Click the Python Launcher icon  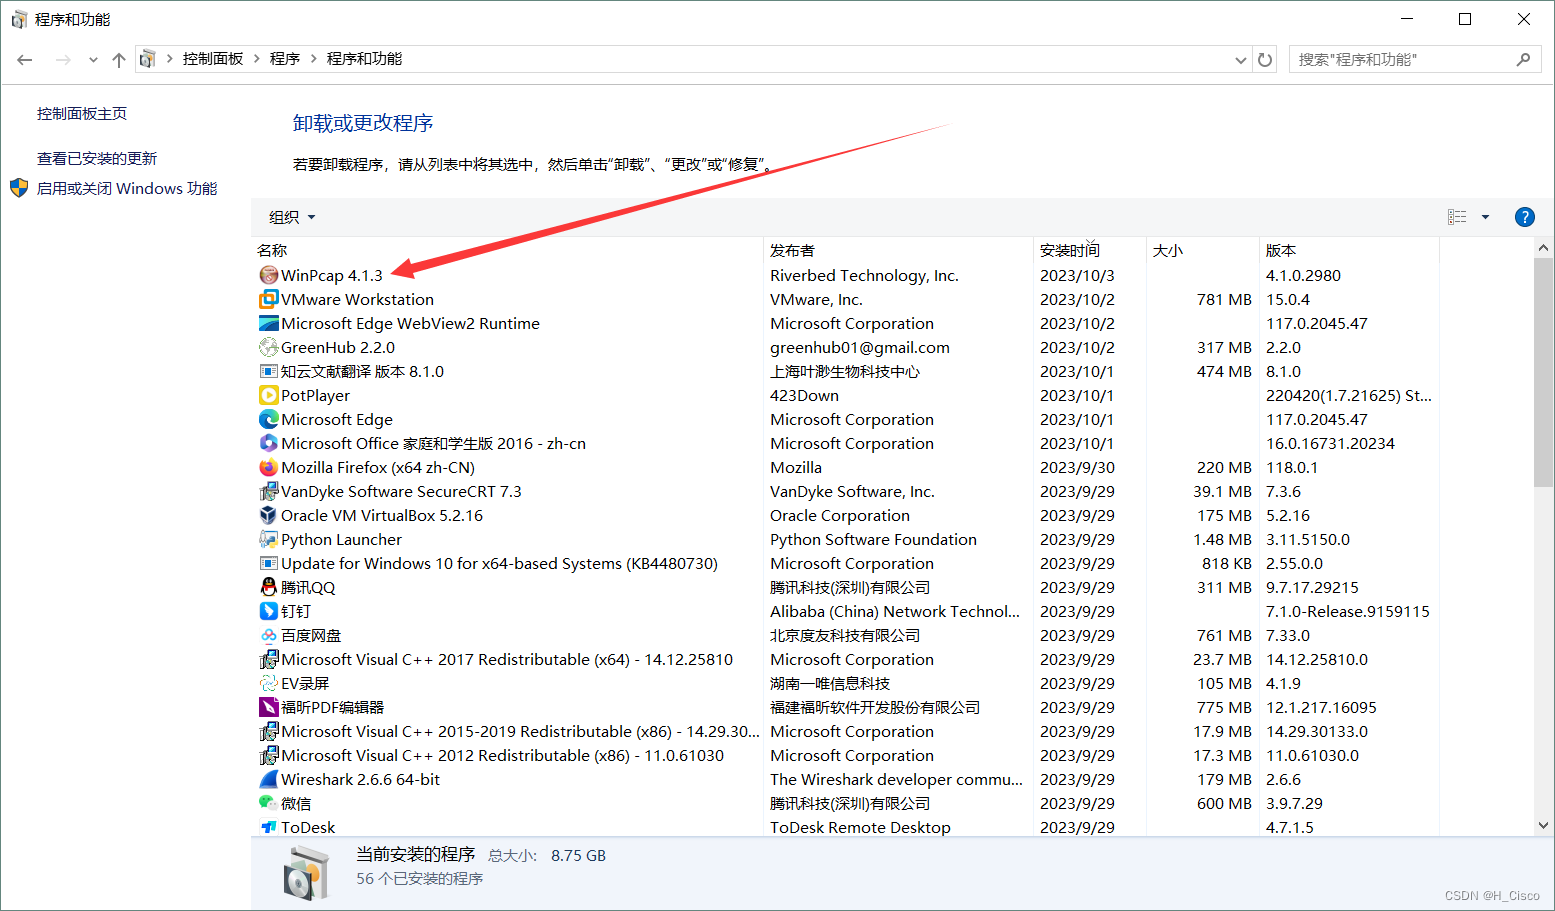coord(268,539)
